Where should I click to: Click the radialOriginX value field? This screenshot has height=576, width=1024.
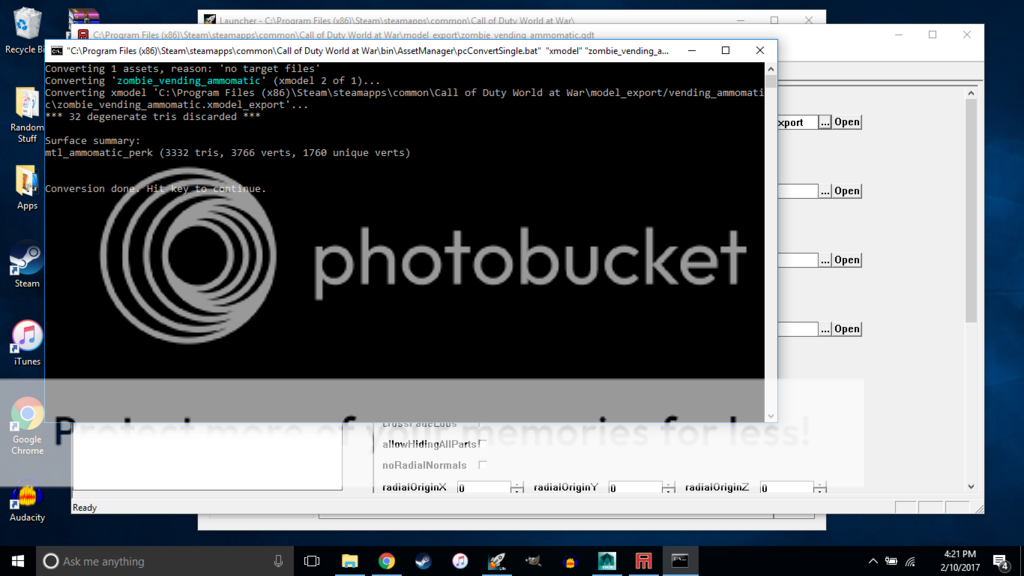pos(483,487)
